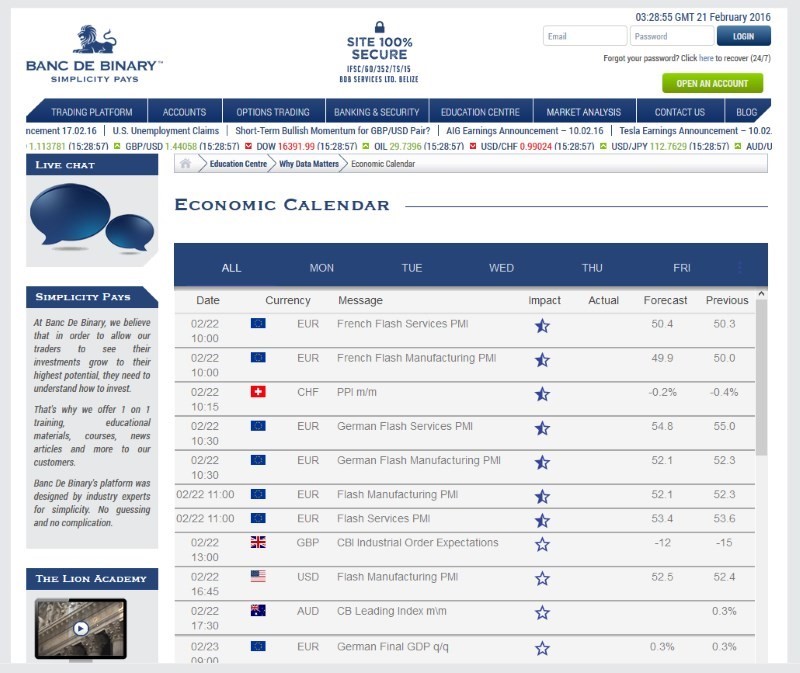800x673 pixels.
Task: Open the Blog menu item
Action: coord(746,112)
